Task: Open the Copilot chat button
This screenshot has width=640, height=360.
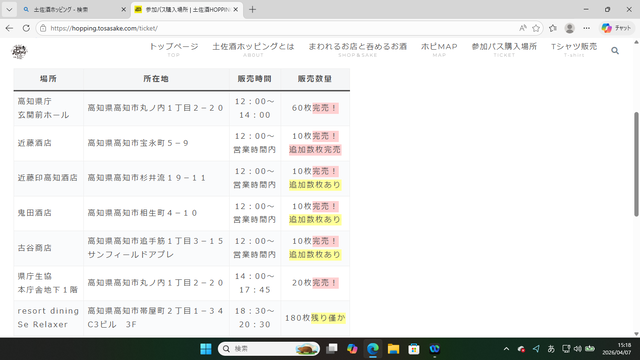Action: pyautogui.click(x=616, y=28)
